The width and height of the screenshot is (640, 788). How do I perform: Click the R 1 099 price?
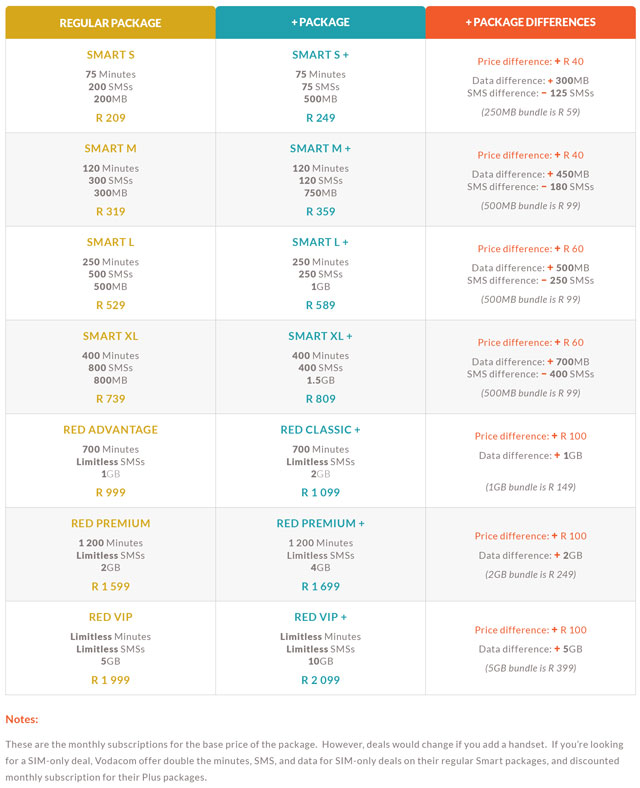320,493
